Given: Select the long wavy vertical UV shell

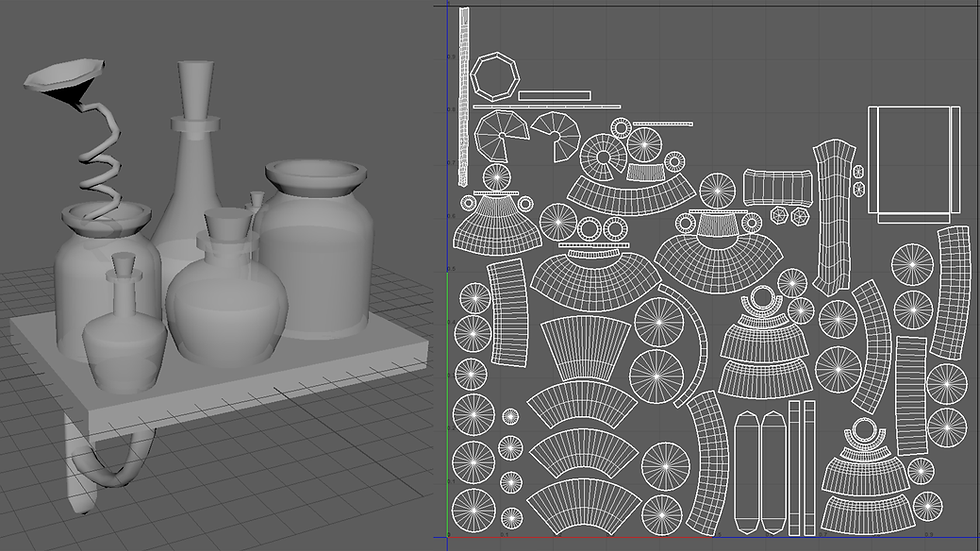Looking at the screenshot, I should pos(834,217).
